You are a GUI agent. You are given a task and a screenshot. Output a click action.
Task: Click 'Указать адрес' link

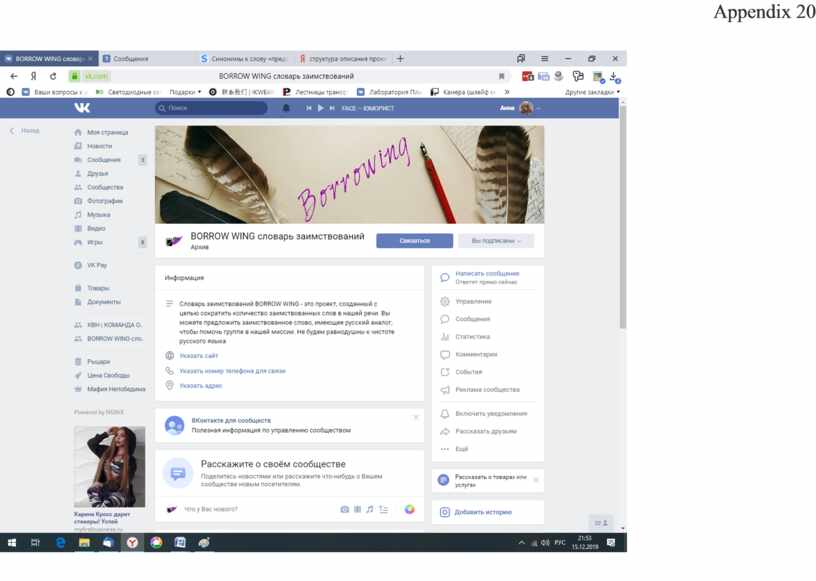coord(201,386)
